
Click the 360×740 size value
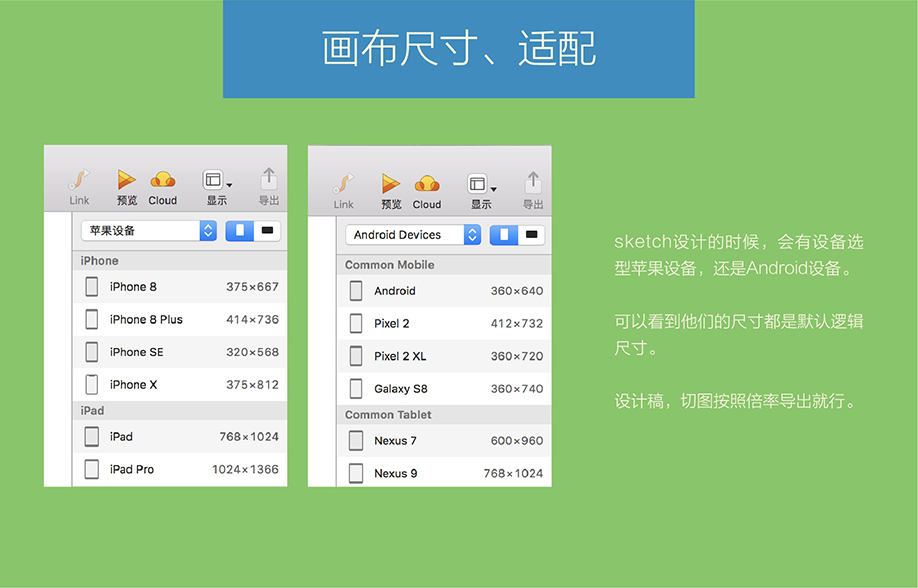517,389
